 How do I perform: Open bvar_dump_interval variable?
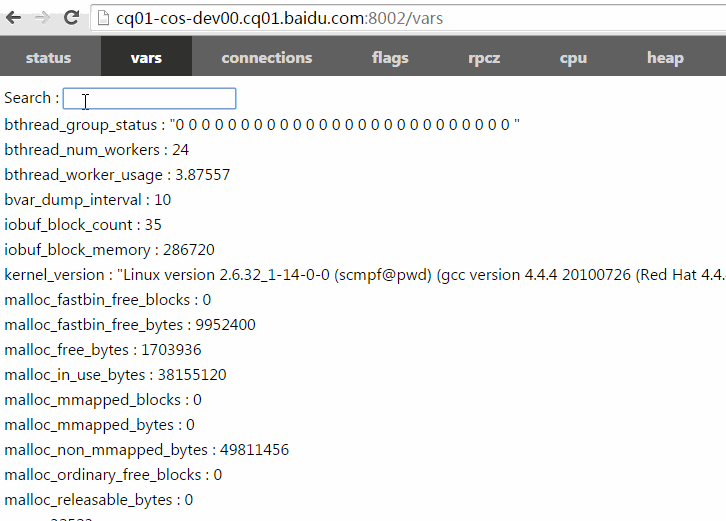(x=87, y=200)
